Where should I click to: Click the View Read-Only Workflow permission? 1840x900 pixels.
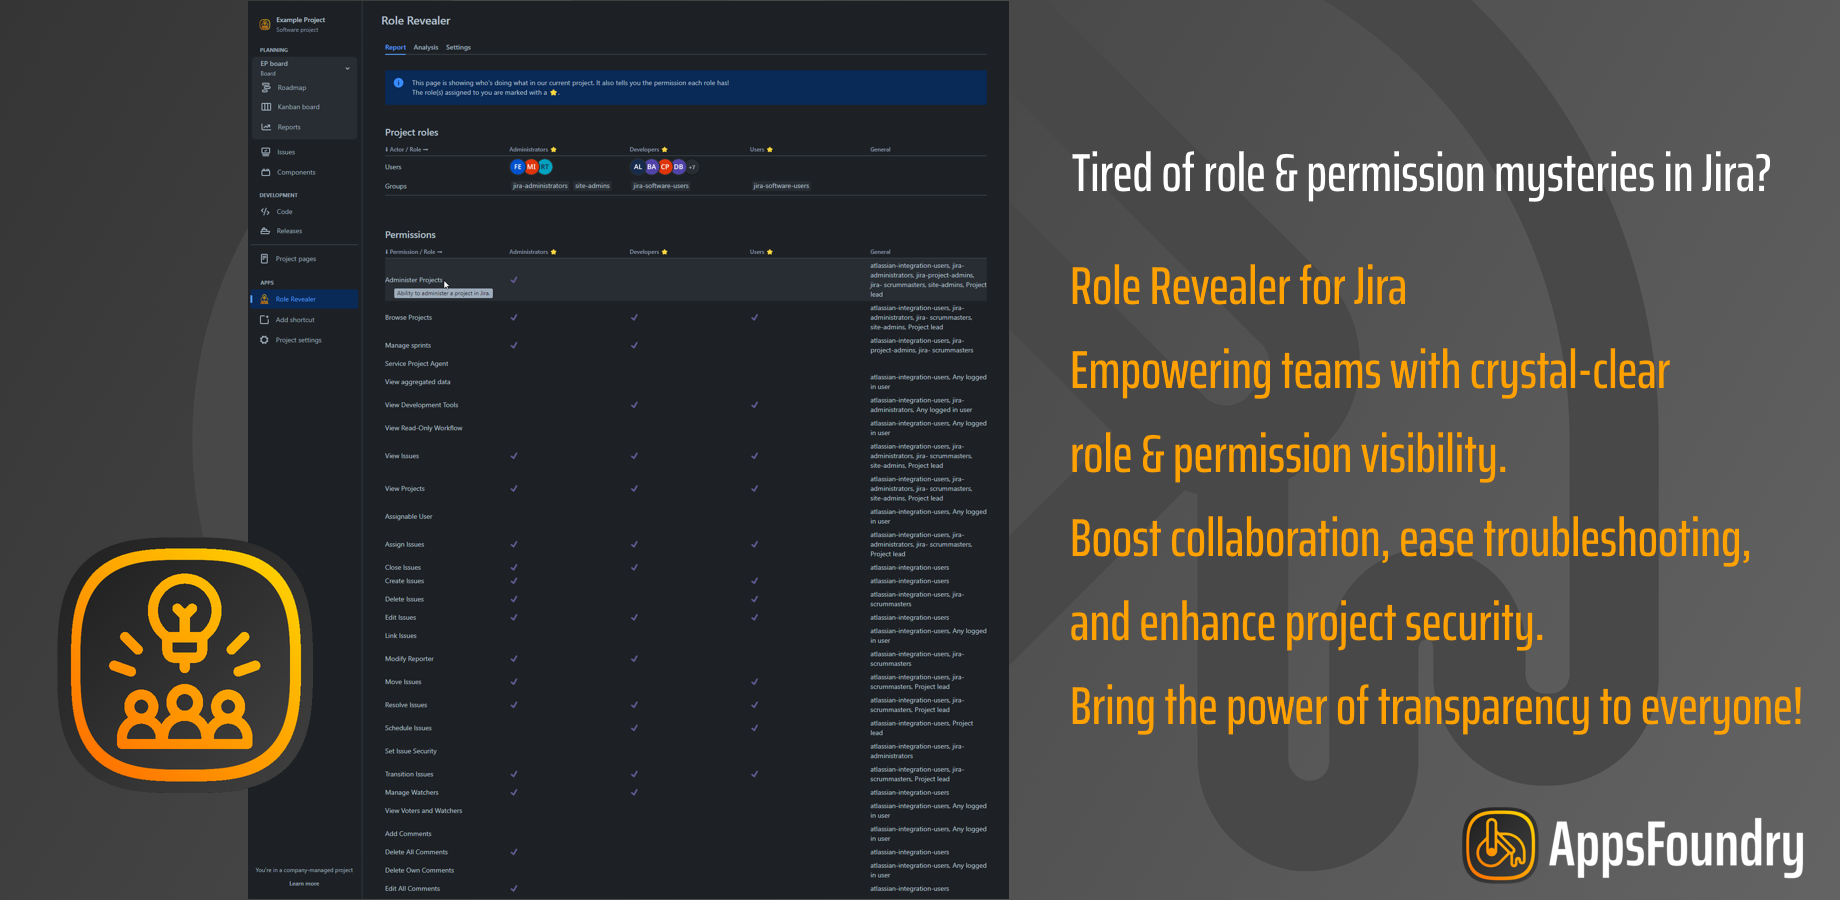(424, 428)
